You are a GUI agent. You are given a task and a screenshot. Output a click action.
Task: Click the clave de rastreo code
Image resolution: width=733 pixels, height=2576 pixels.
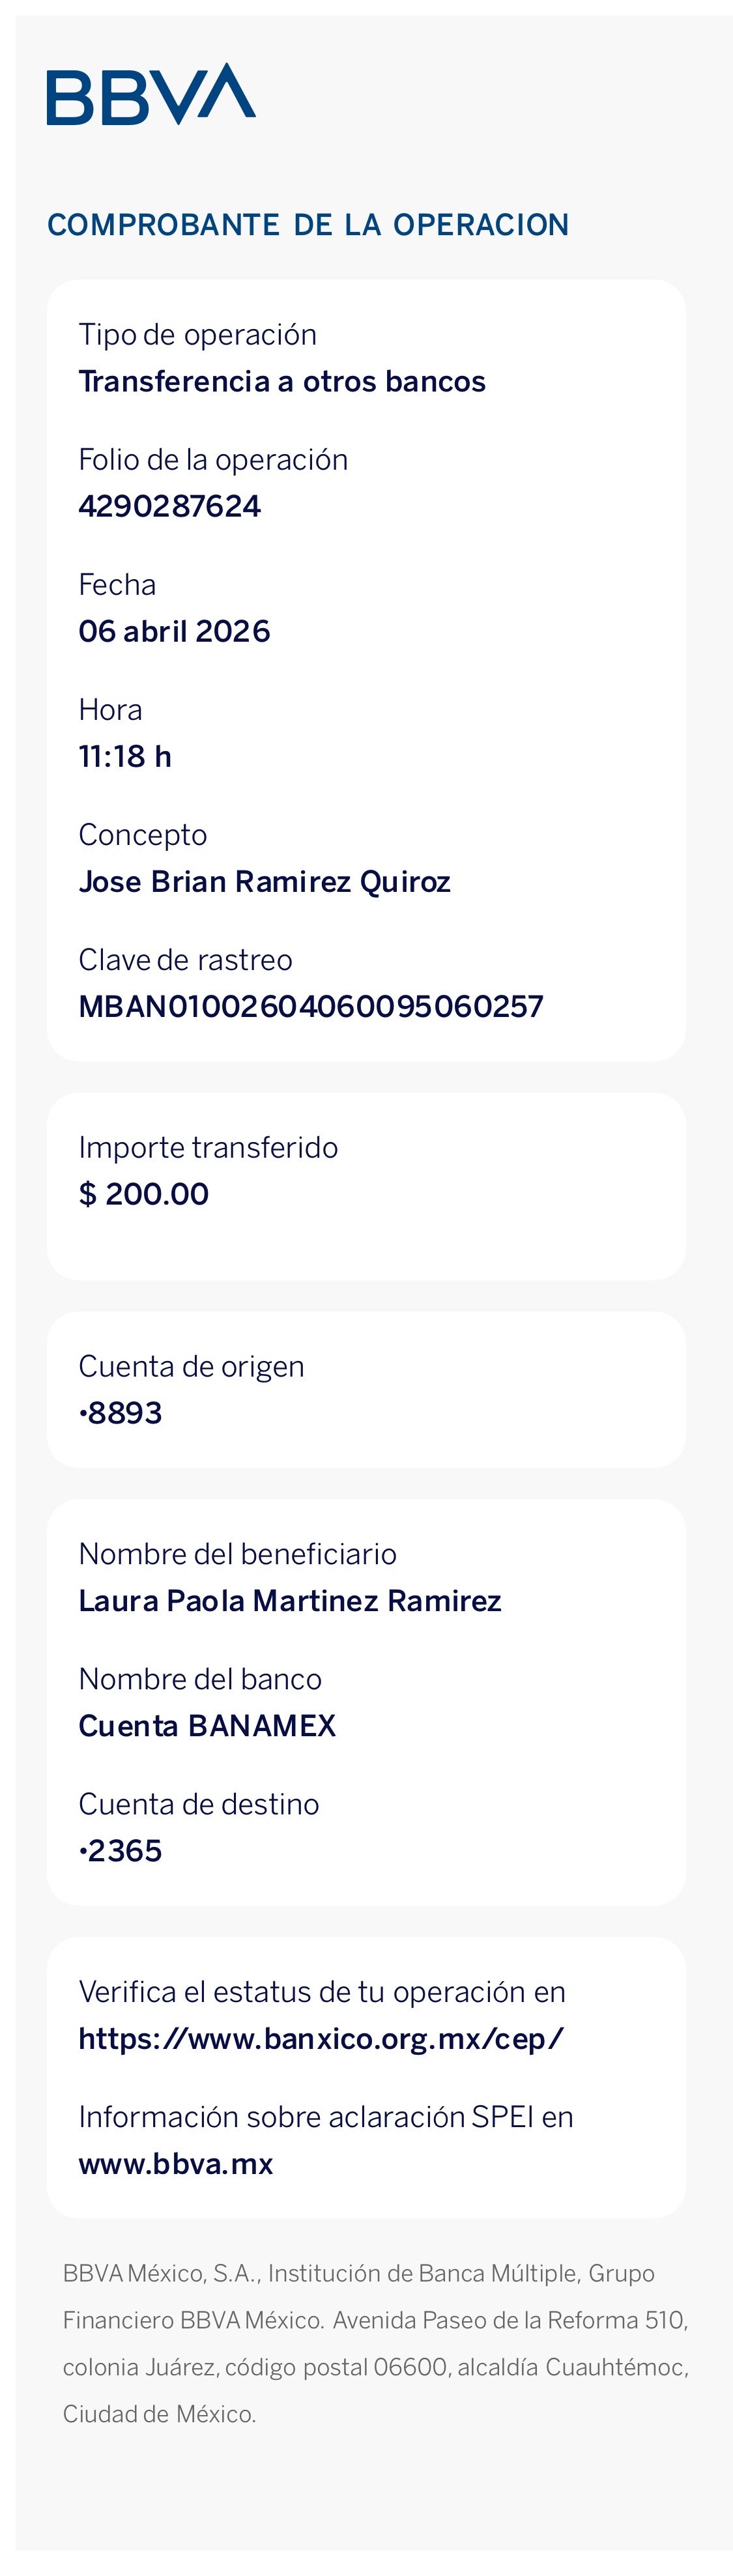coord(311,1006)
